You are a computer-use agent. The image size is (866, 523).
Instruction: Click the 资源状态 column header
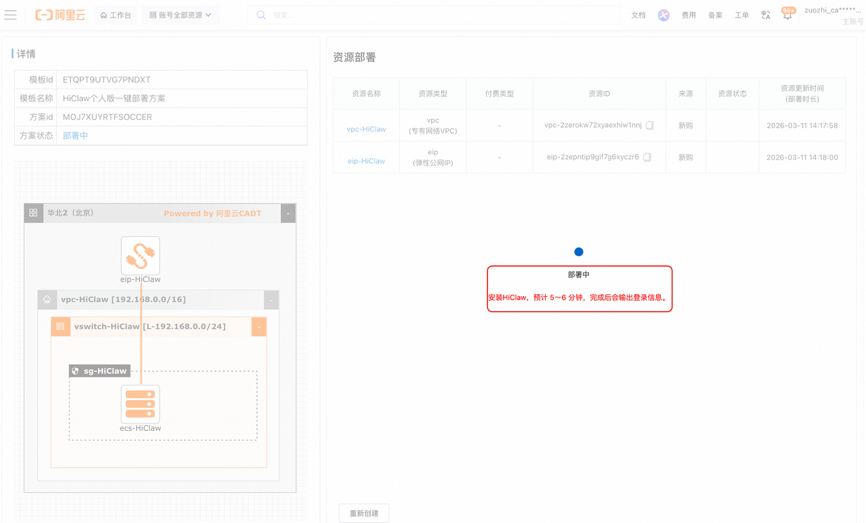coord(732,93)
